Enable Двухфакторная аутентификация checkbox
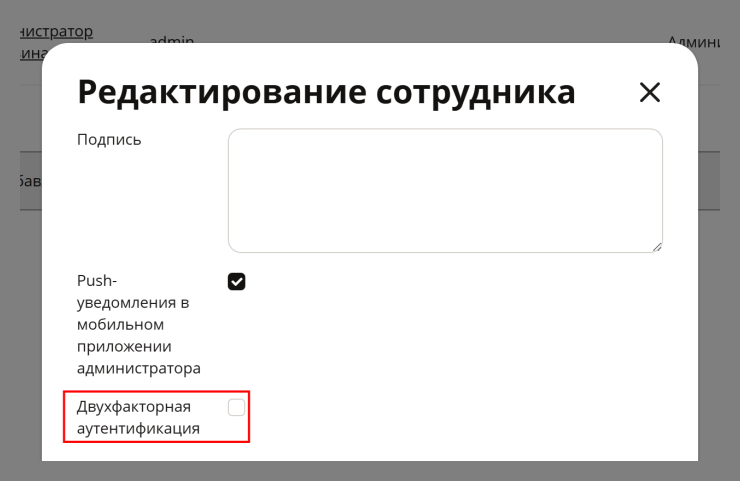Image resolution: width=740 pixels, height=481 pixels. pos(236,407)
